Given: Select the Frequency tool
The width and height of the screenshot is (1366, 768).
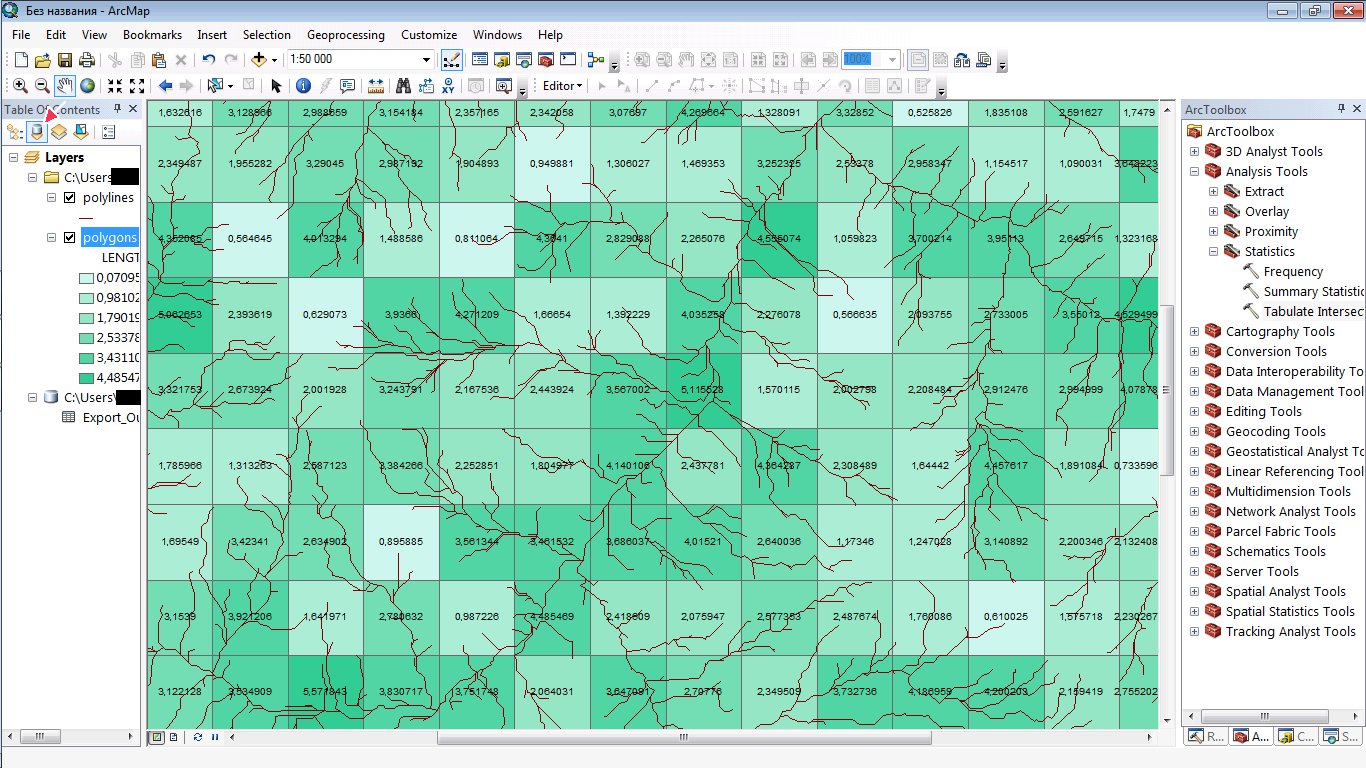Looking at the screenshot, I should pyautogui.click(x=1292, y=272).
